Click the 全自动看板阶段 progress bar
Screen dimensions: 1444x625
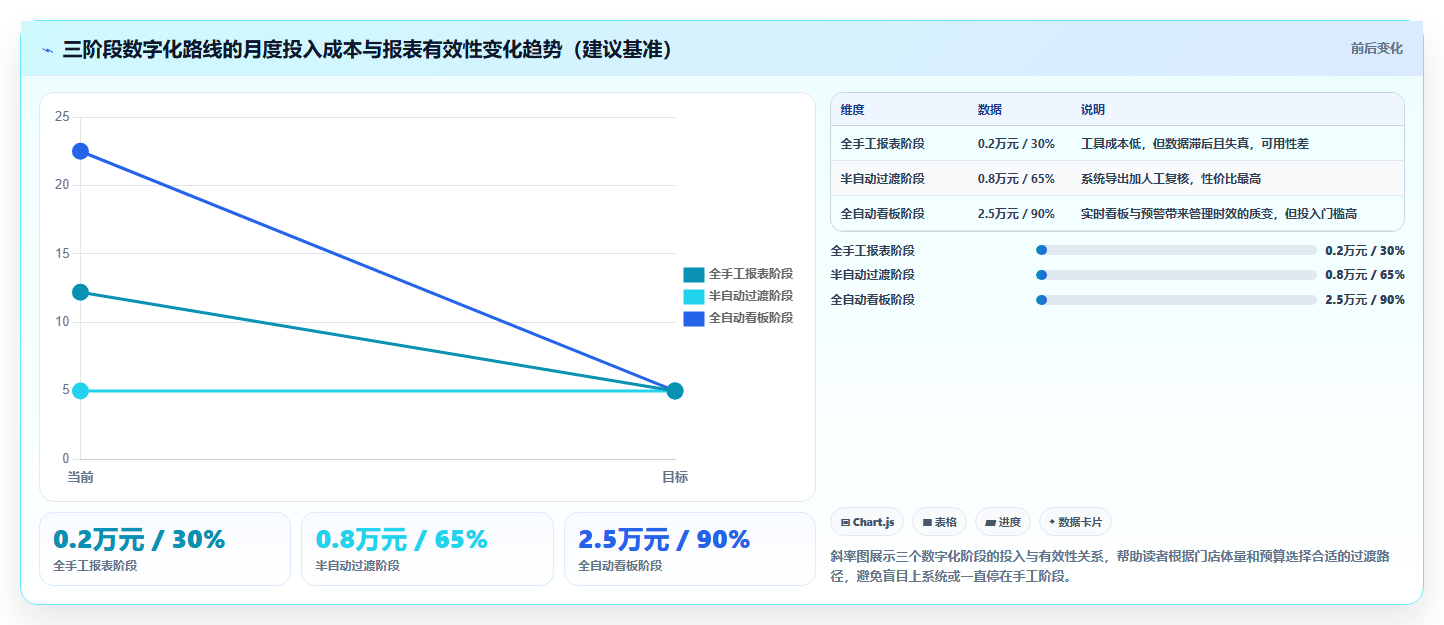[x=1176, y=299]
